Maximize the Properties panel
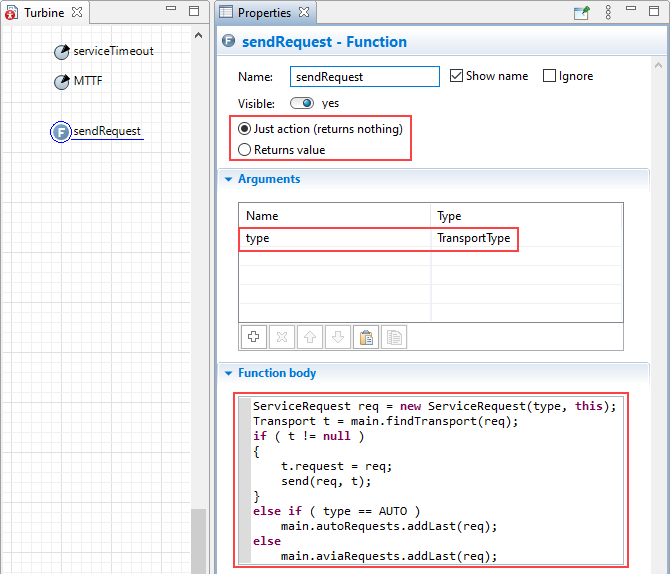 click(x=654, y=11)
